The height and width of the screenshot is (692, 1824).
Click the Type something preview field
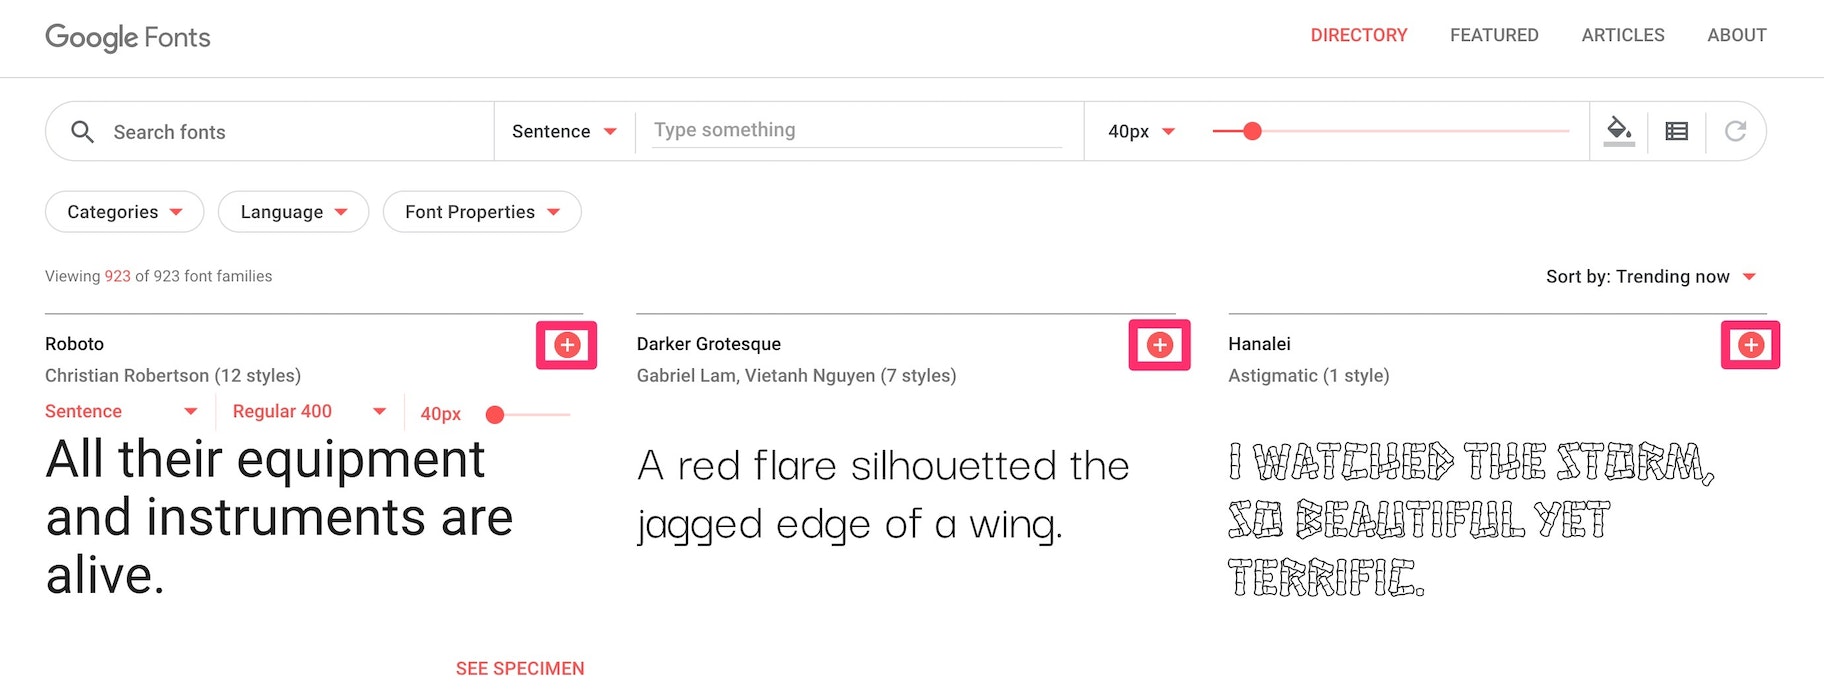pyautogui.click(x=857, y=129)
